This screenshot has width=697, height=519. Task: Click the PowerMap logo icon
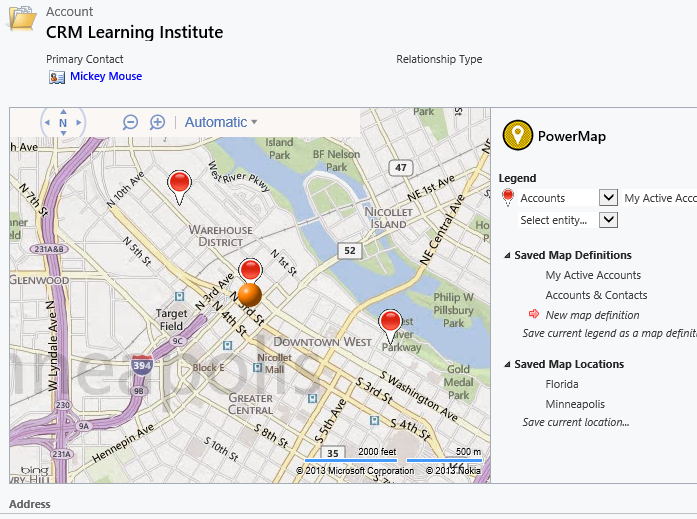tap(517, 135)
